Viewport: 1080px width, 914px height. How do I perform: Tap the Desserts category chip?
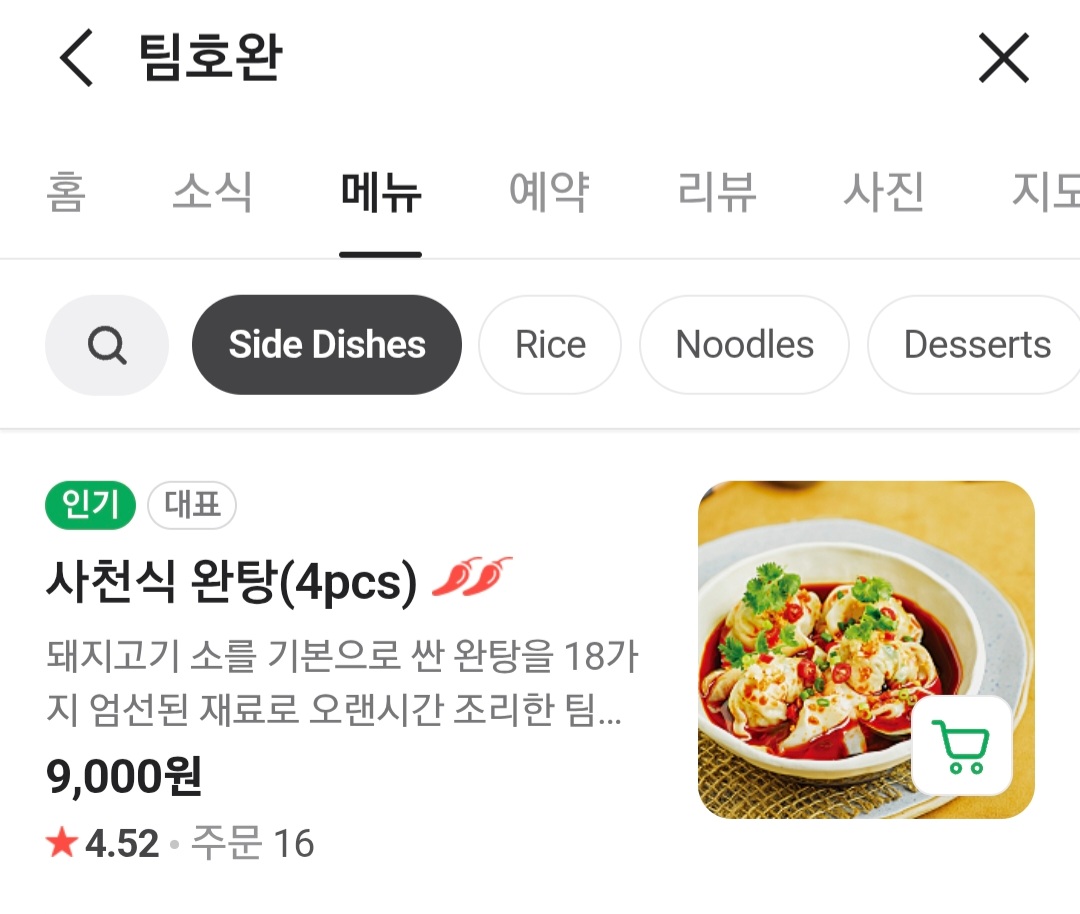(x=975, y=345)
